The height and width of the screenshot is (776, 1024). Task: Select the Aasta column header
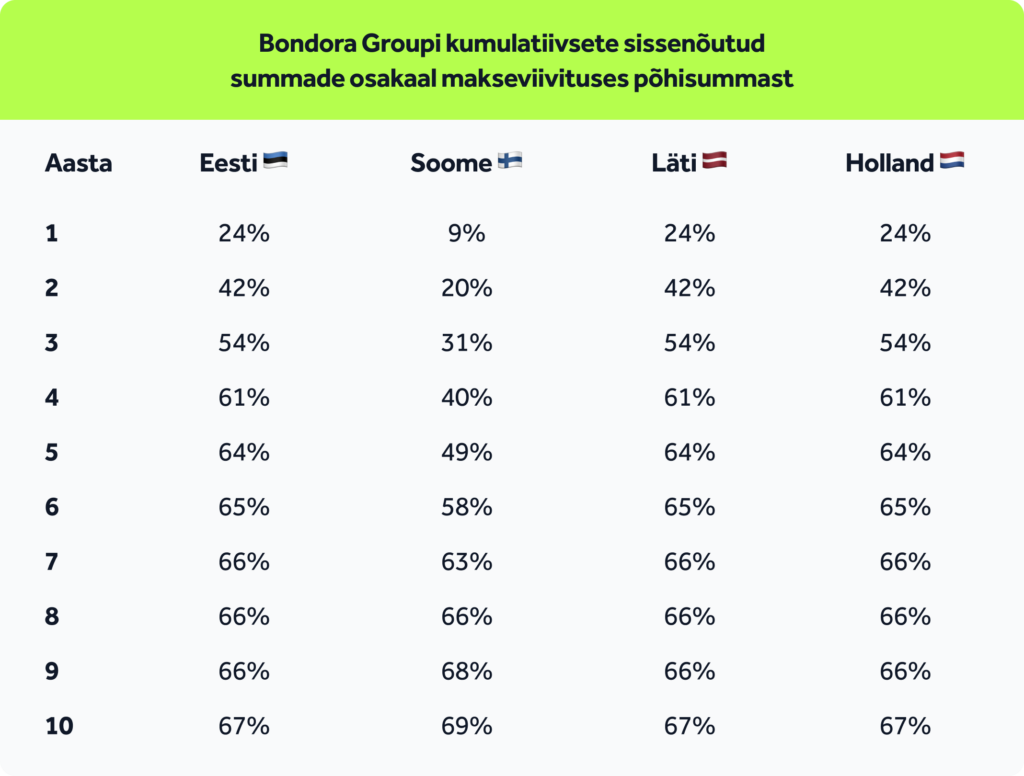pos(78,163)
